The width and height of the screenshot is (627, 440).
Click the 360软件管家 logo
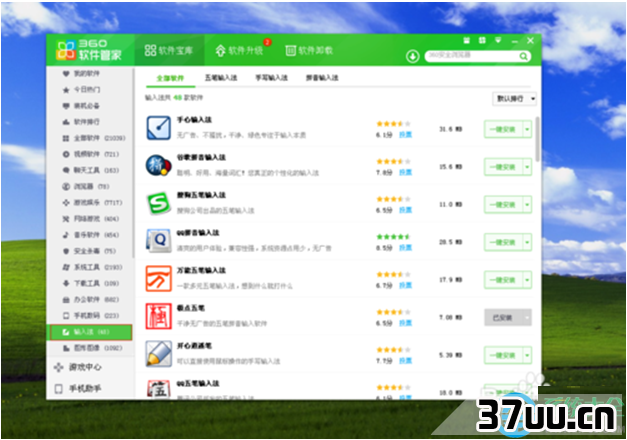tap(89, 50)
